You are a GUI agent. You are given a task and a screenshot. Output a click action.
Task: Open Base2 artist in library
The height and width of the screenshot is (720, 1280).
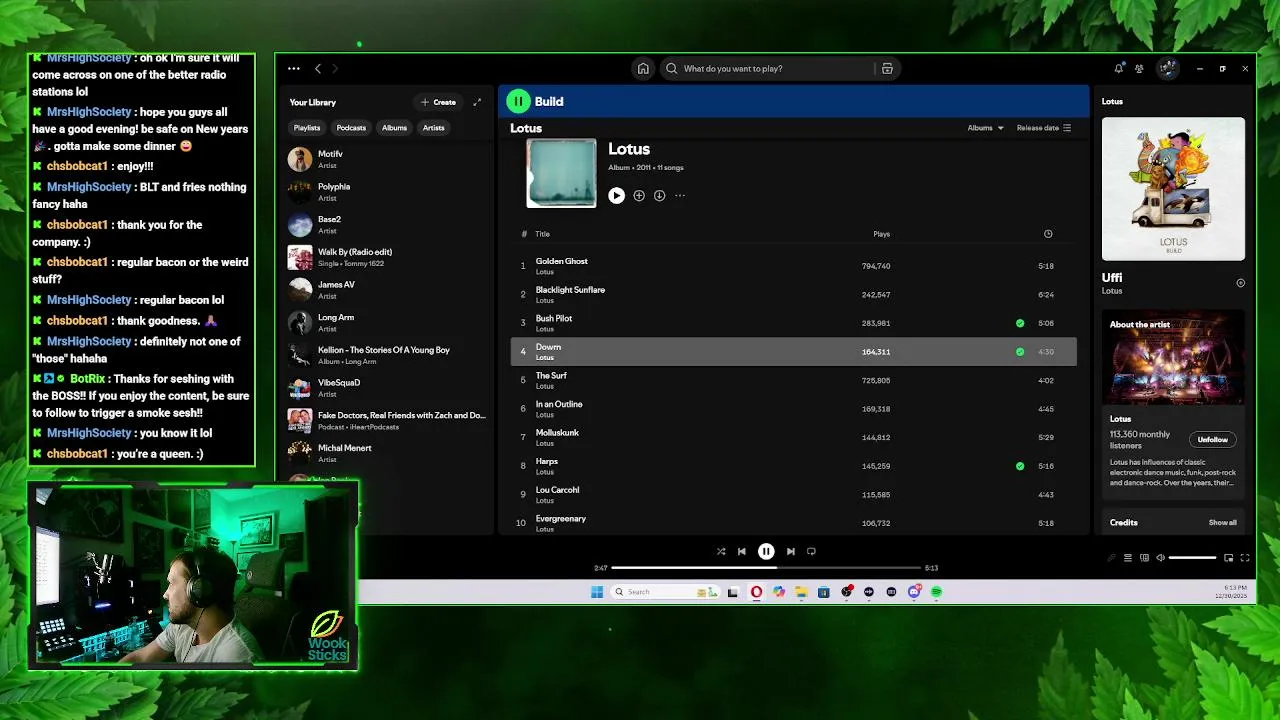386,225
